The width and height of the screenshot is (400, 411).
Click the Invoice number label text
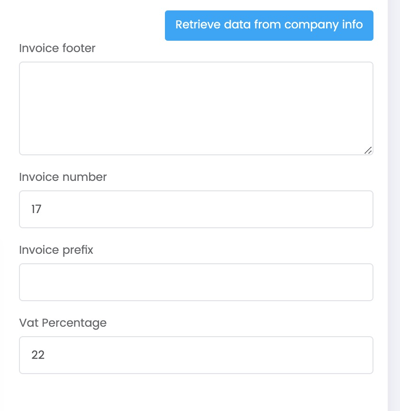pyautogui.click(x=63, y=177)
